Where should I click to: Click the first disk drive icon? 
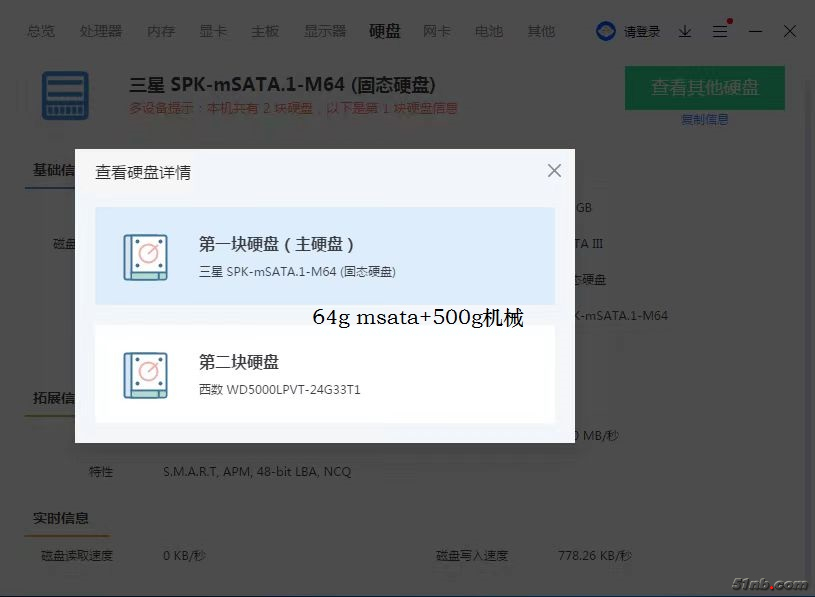pos(145,256)
